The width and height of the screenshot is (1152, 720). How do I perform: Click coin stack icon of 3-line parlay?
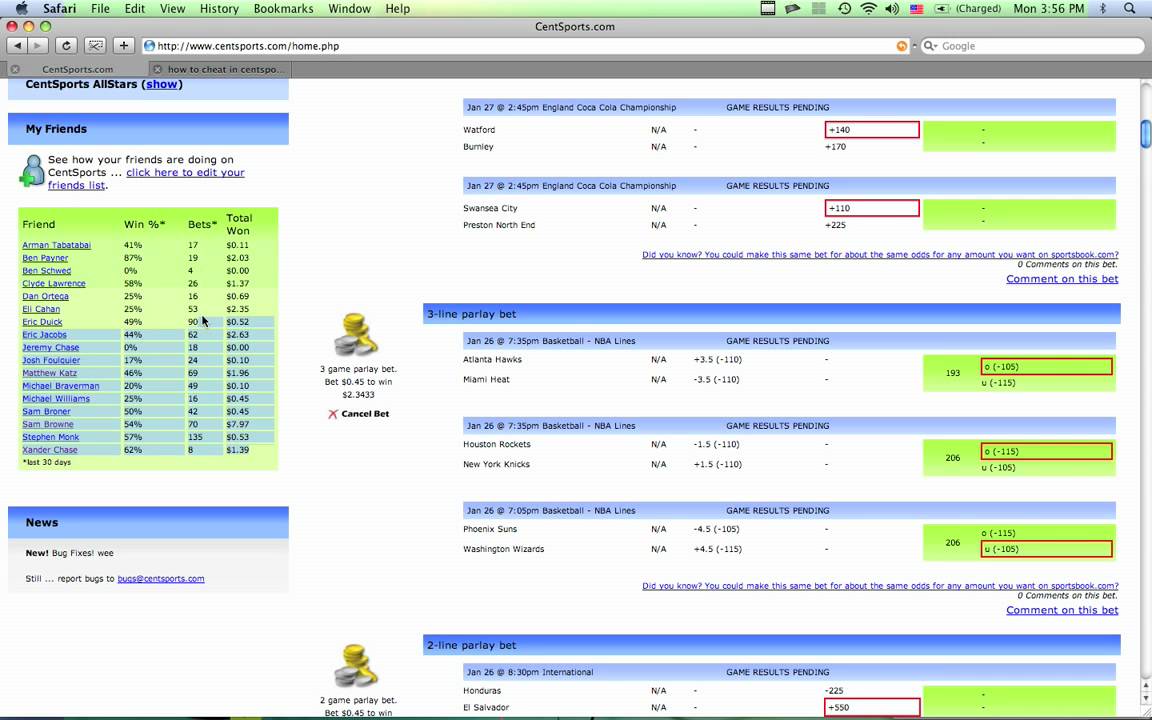point(355,336)
